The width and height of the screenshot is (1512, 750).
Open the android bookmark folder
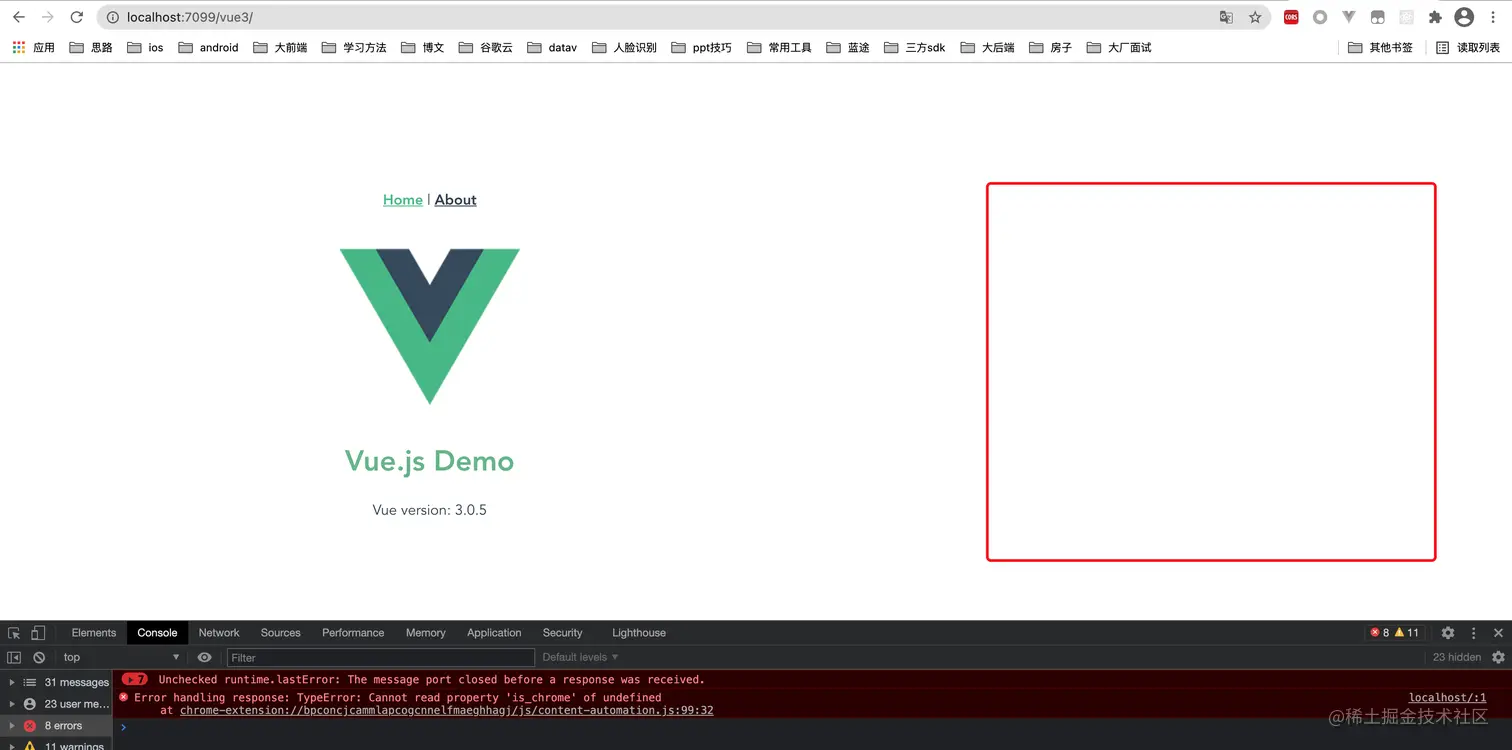click(x=208, y=47)
